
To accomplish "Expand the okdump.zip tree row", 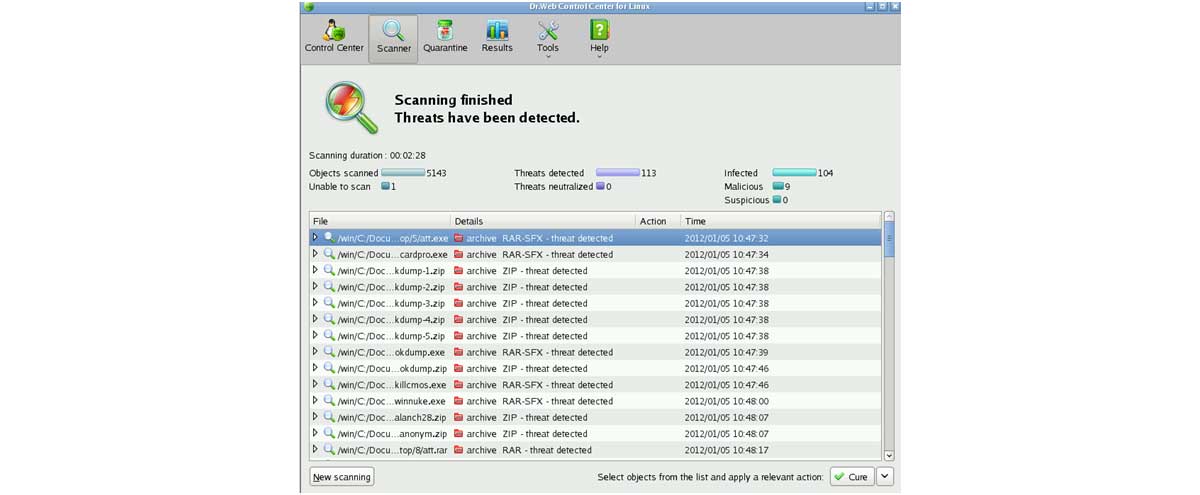I will [x=315, y=368].
